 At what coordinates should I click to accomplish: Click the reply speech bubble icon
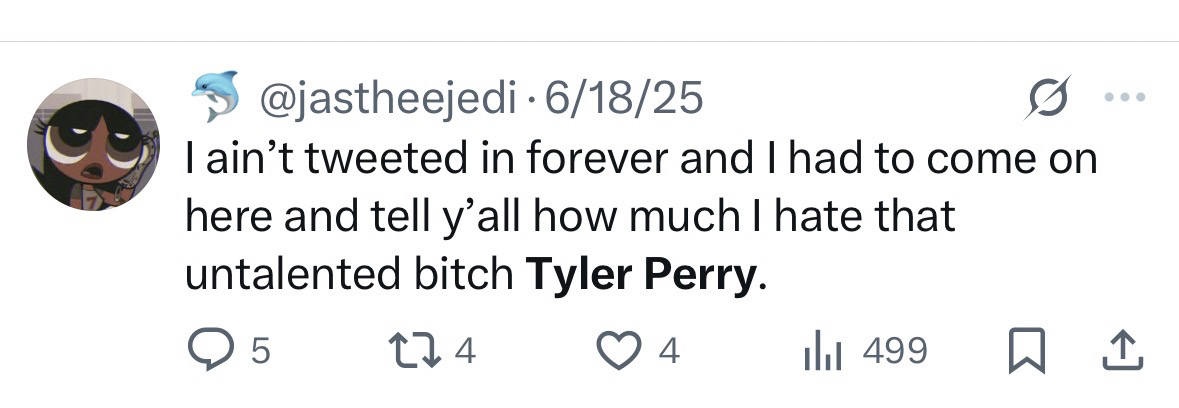point(212,351)
